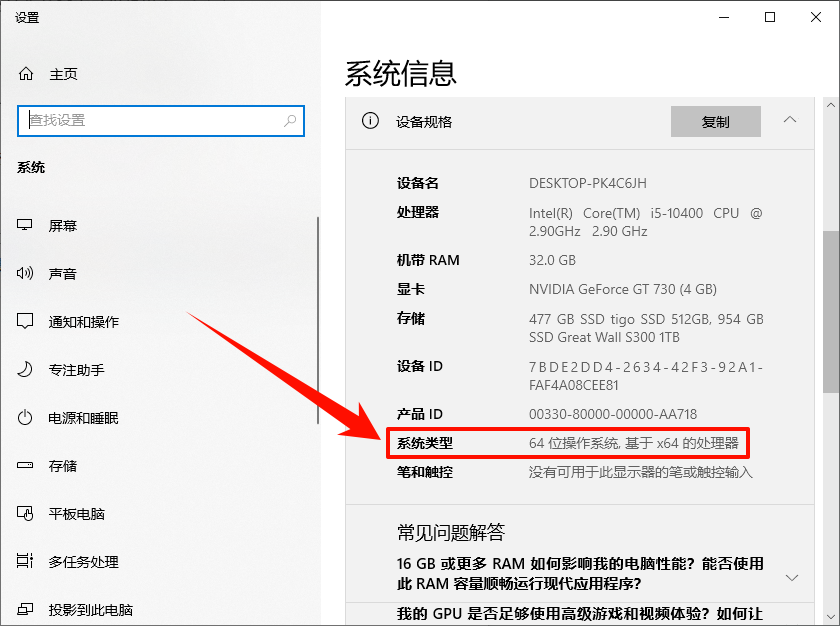Click the info icon next to 设备规格

coord(371,121)
